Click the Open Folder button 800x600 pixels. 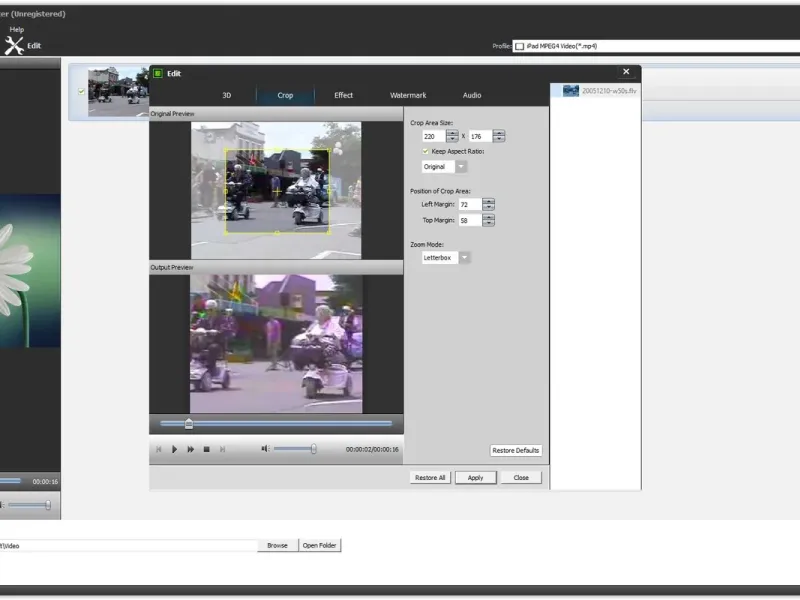(x=319, y=546)
